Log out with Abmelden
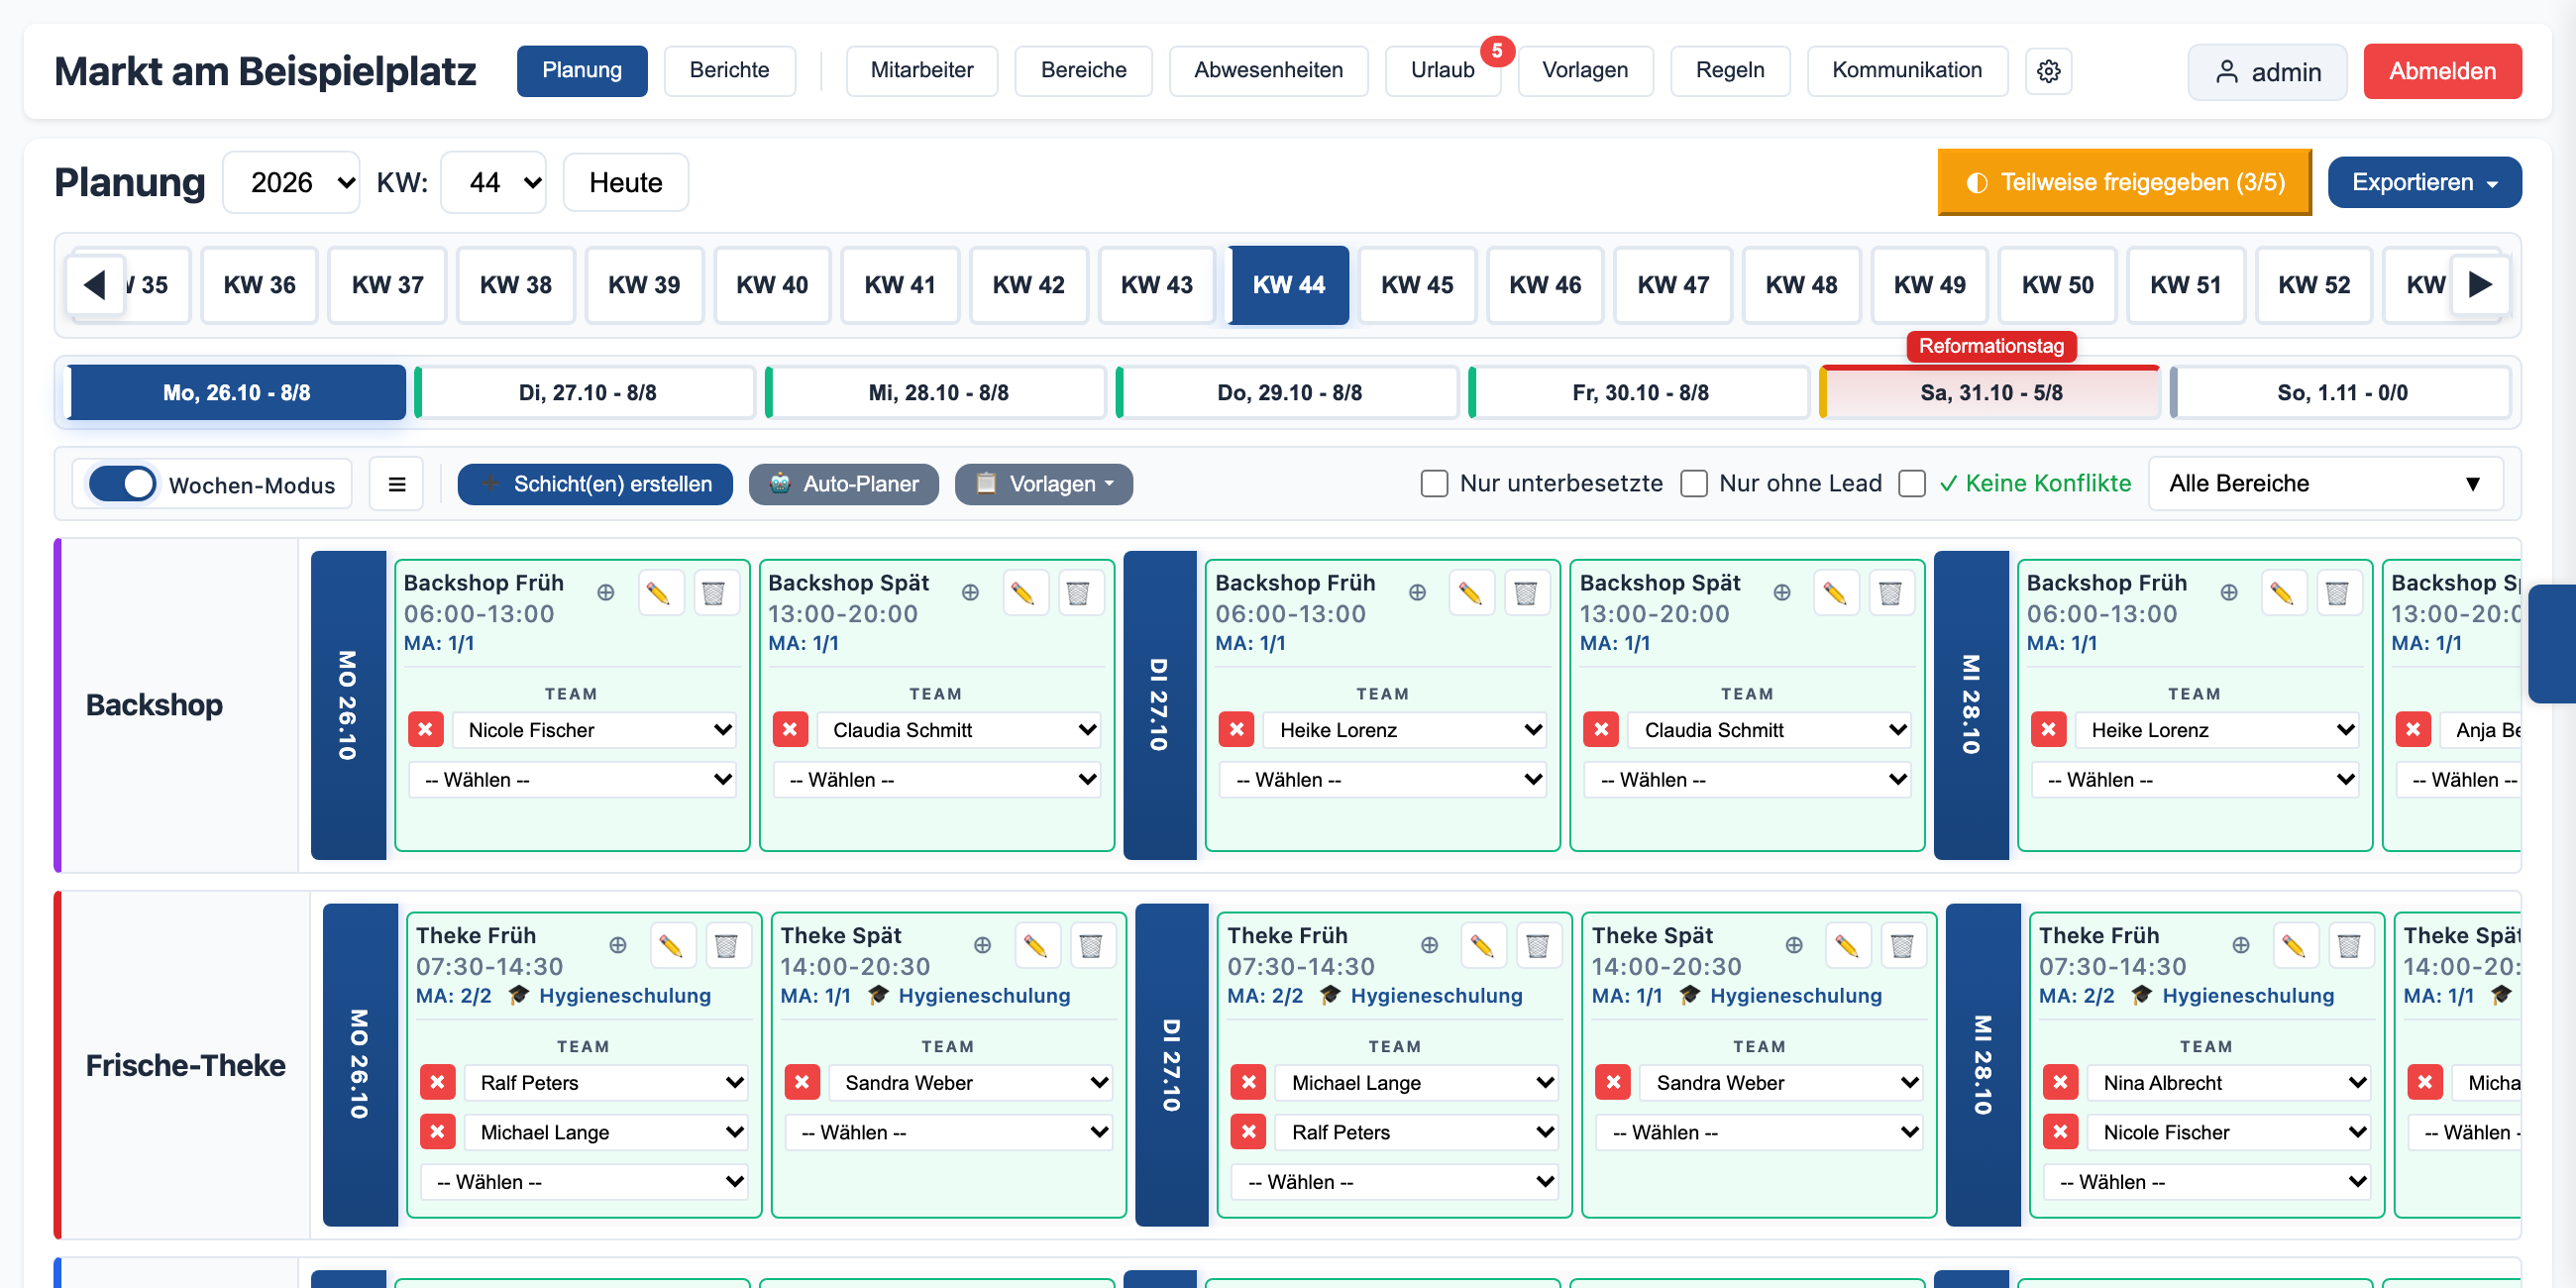 pos(2442,71)
